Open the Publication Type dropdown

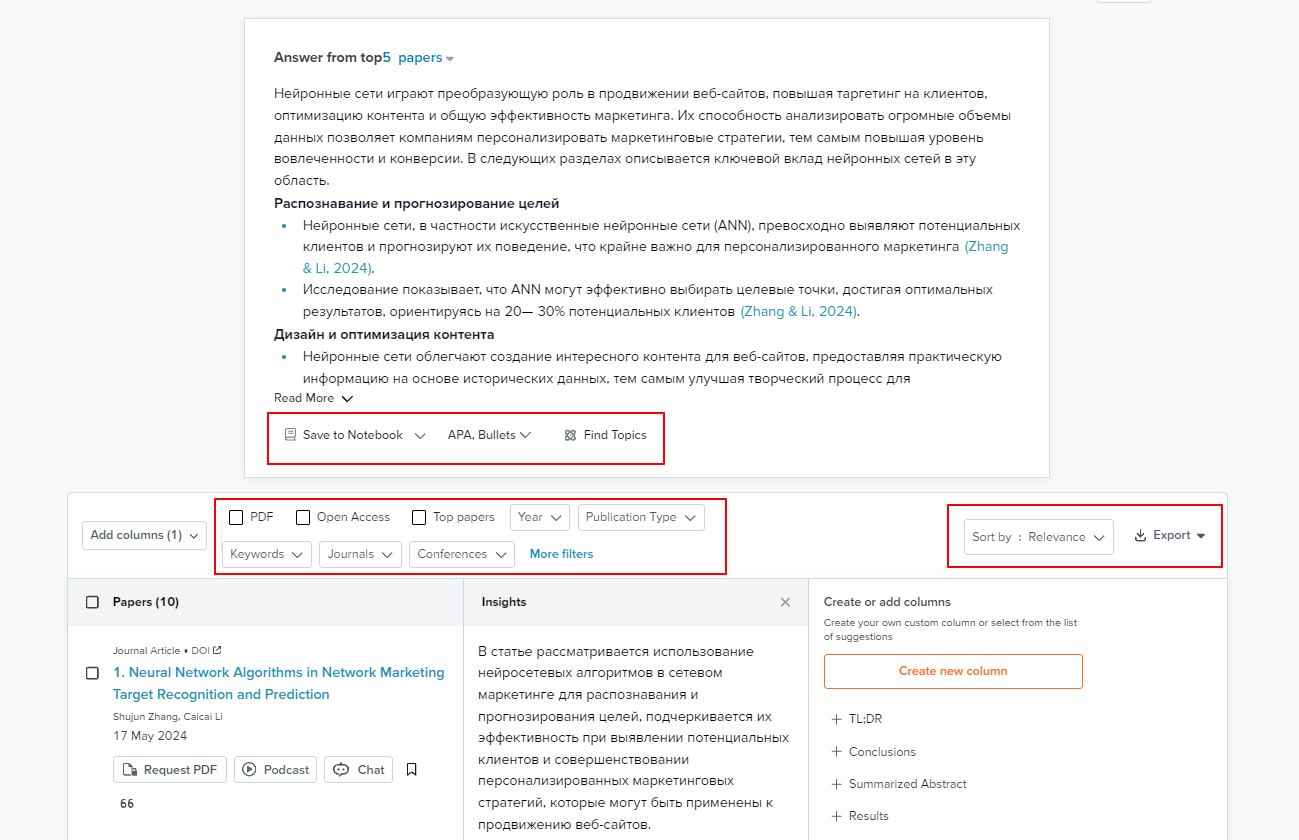coord(641,517)
